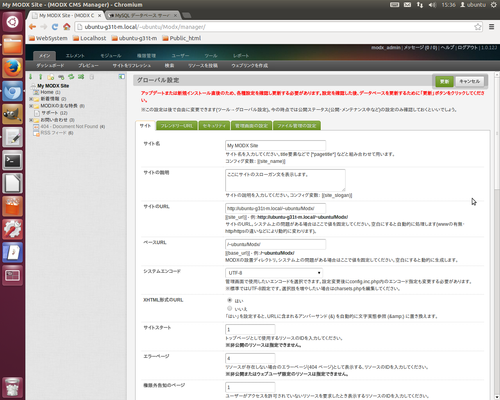Open the Terminal launcher icon
This screenshot has height=400, width=500.
click(x=13, y=160)
